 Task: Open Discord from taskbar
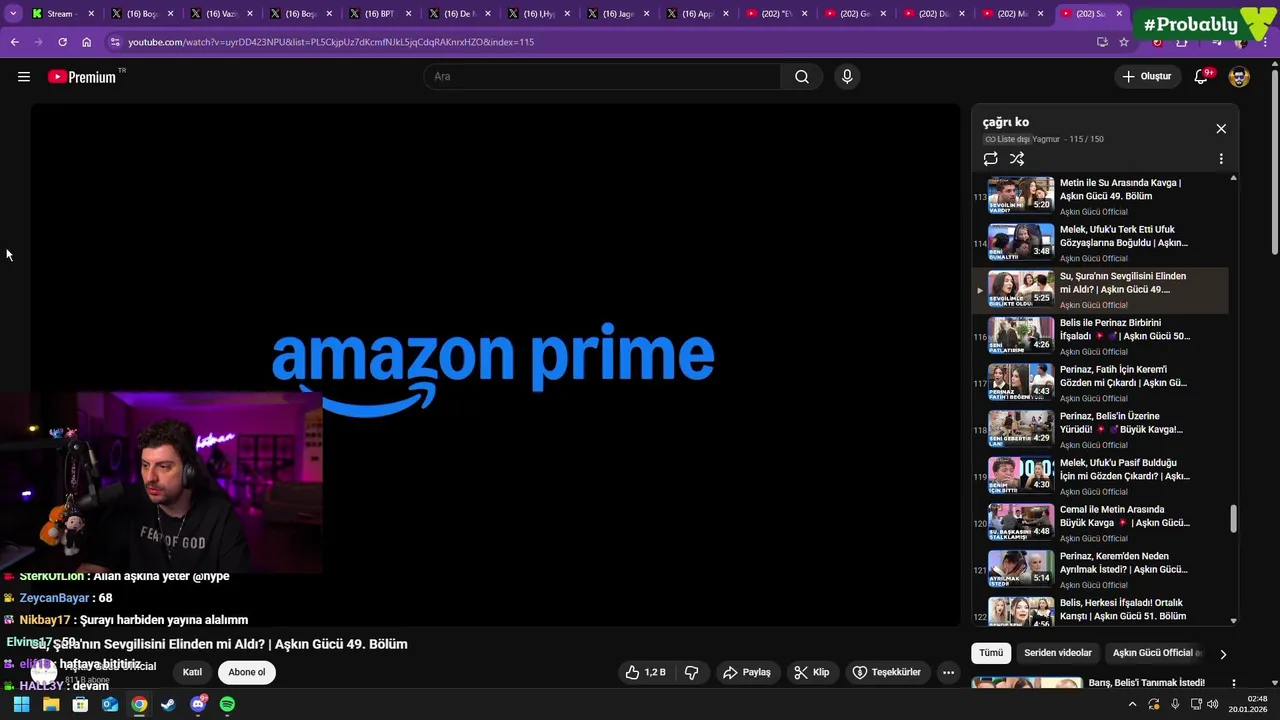click(x=198, y=704)
